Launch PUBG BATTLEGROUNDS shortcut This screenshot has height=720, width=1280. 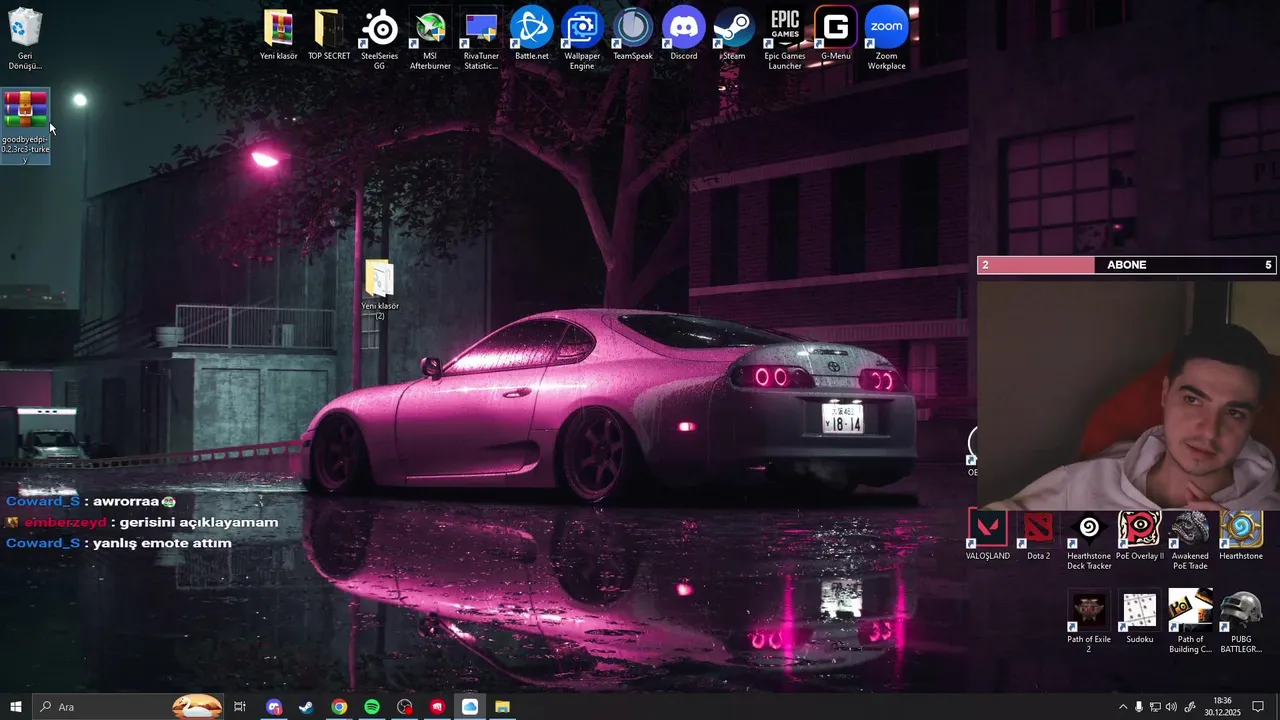pos(1241,623)
